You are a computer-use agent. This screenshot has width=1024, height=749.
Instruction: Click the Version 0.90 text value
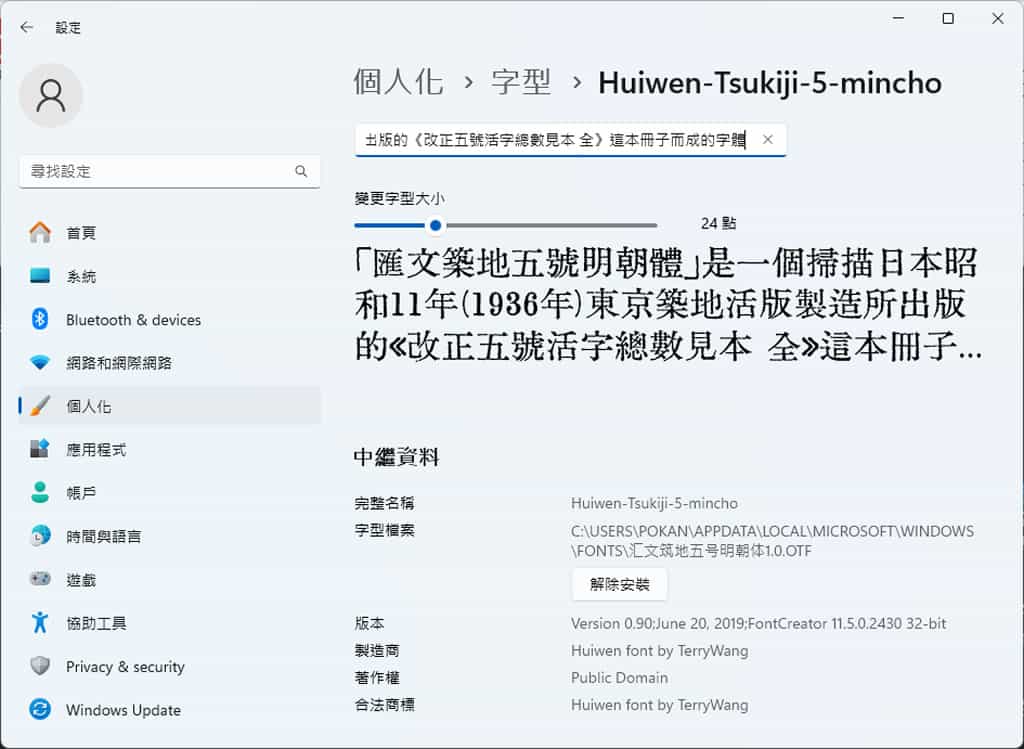coord(758,623)
